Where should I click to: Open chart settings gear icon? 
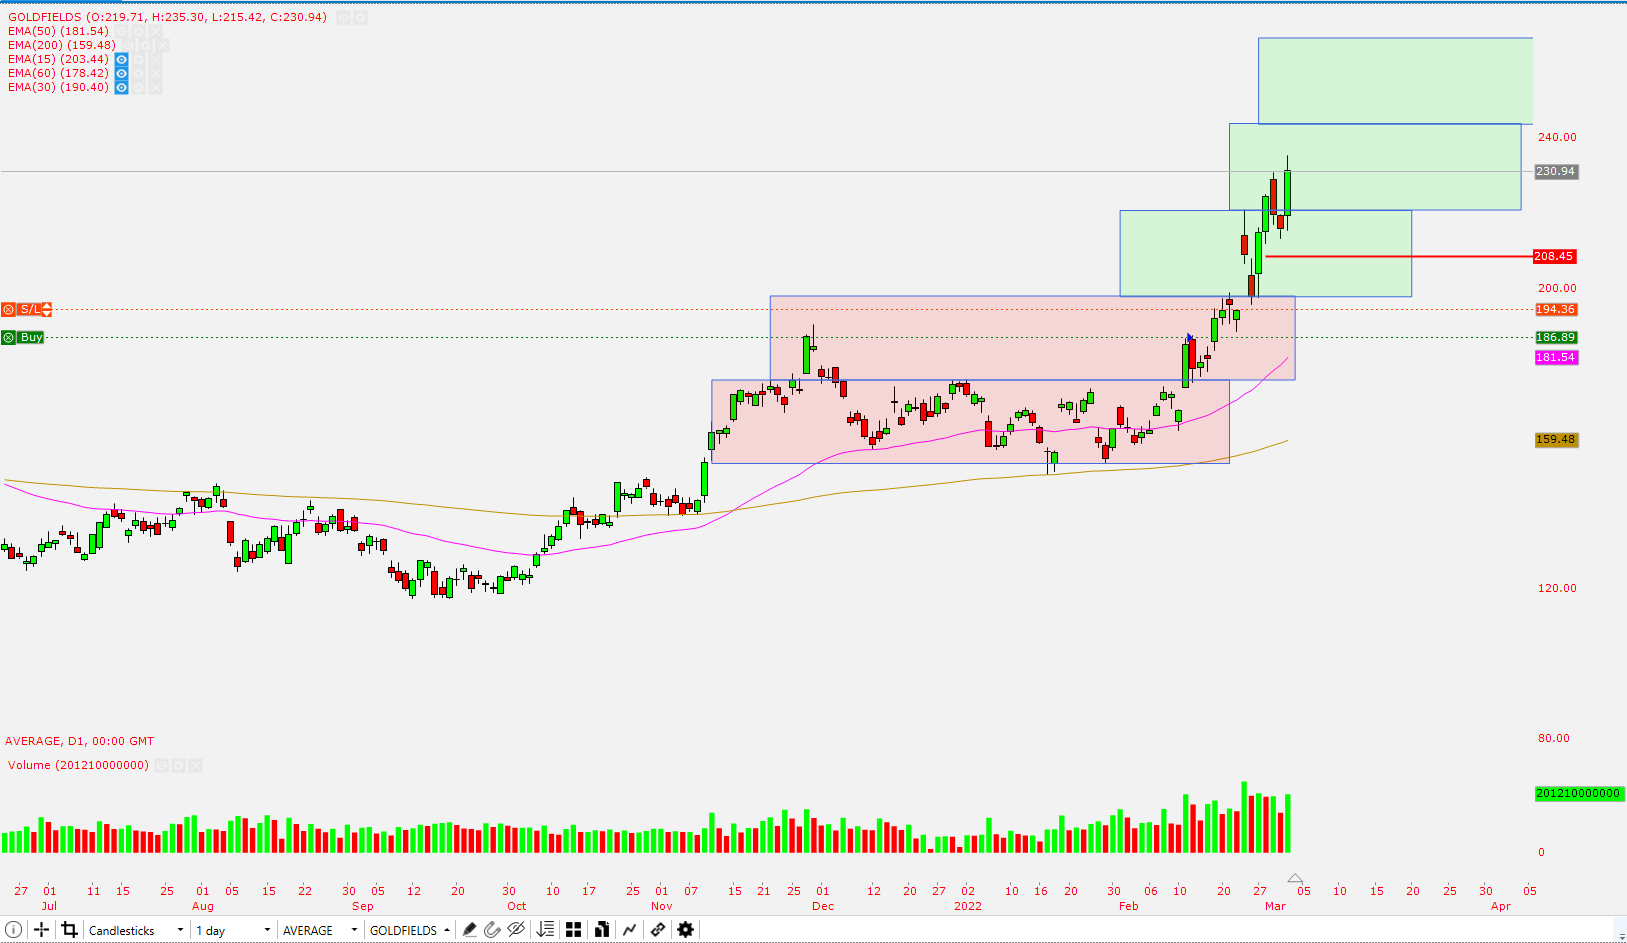coord(685,930)
